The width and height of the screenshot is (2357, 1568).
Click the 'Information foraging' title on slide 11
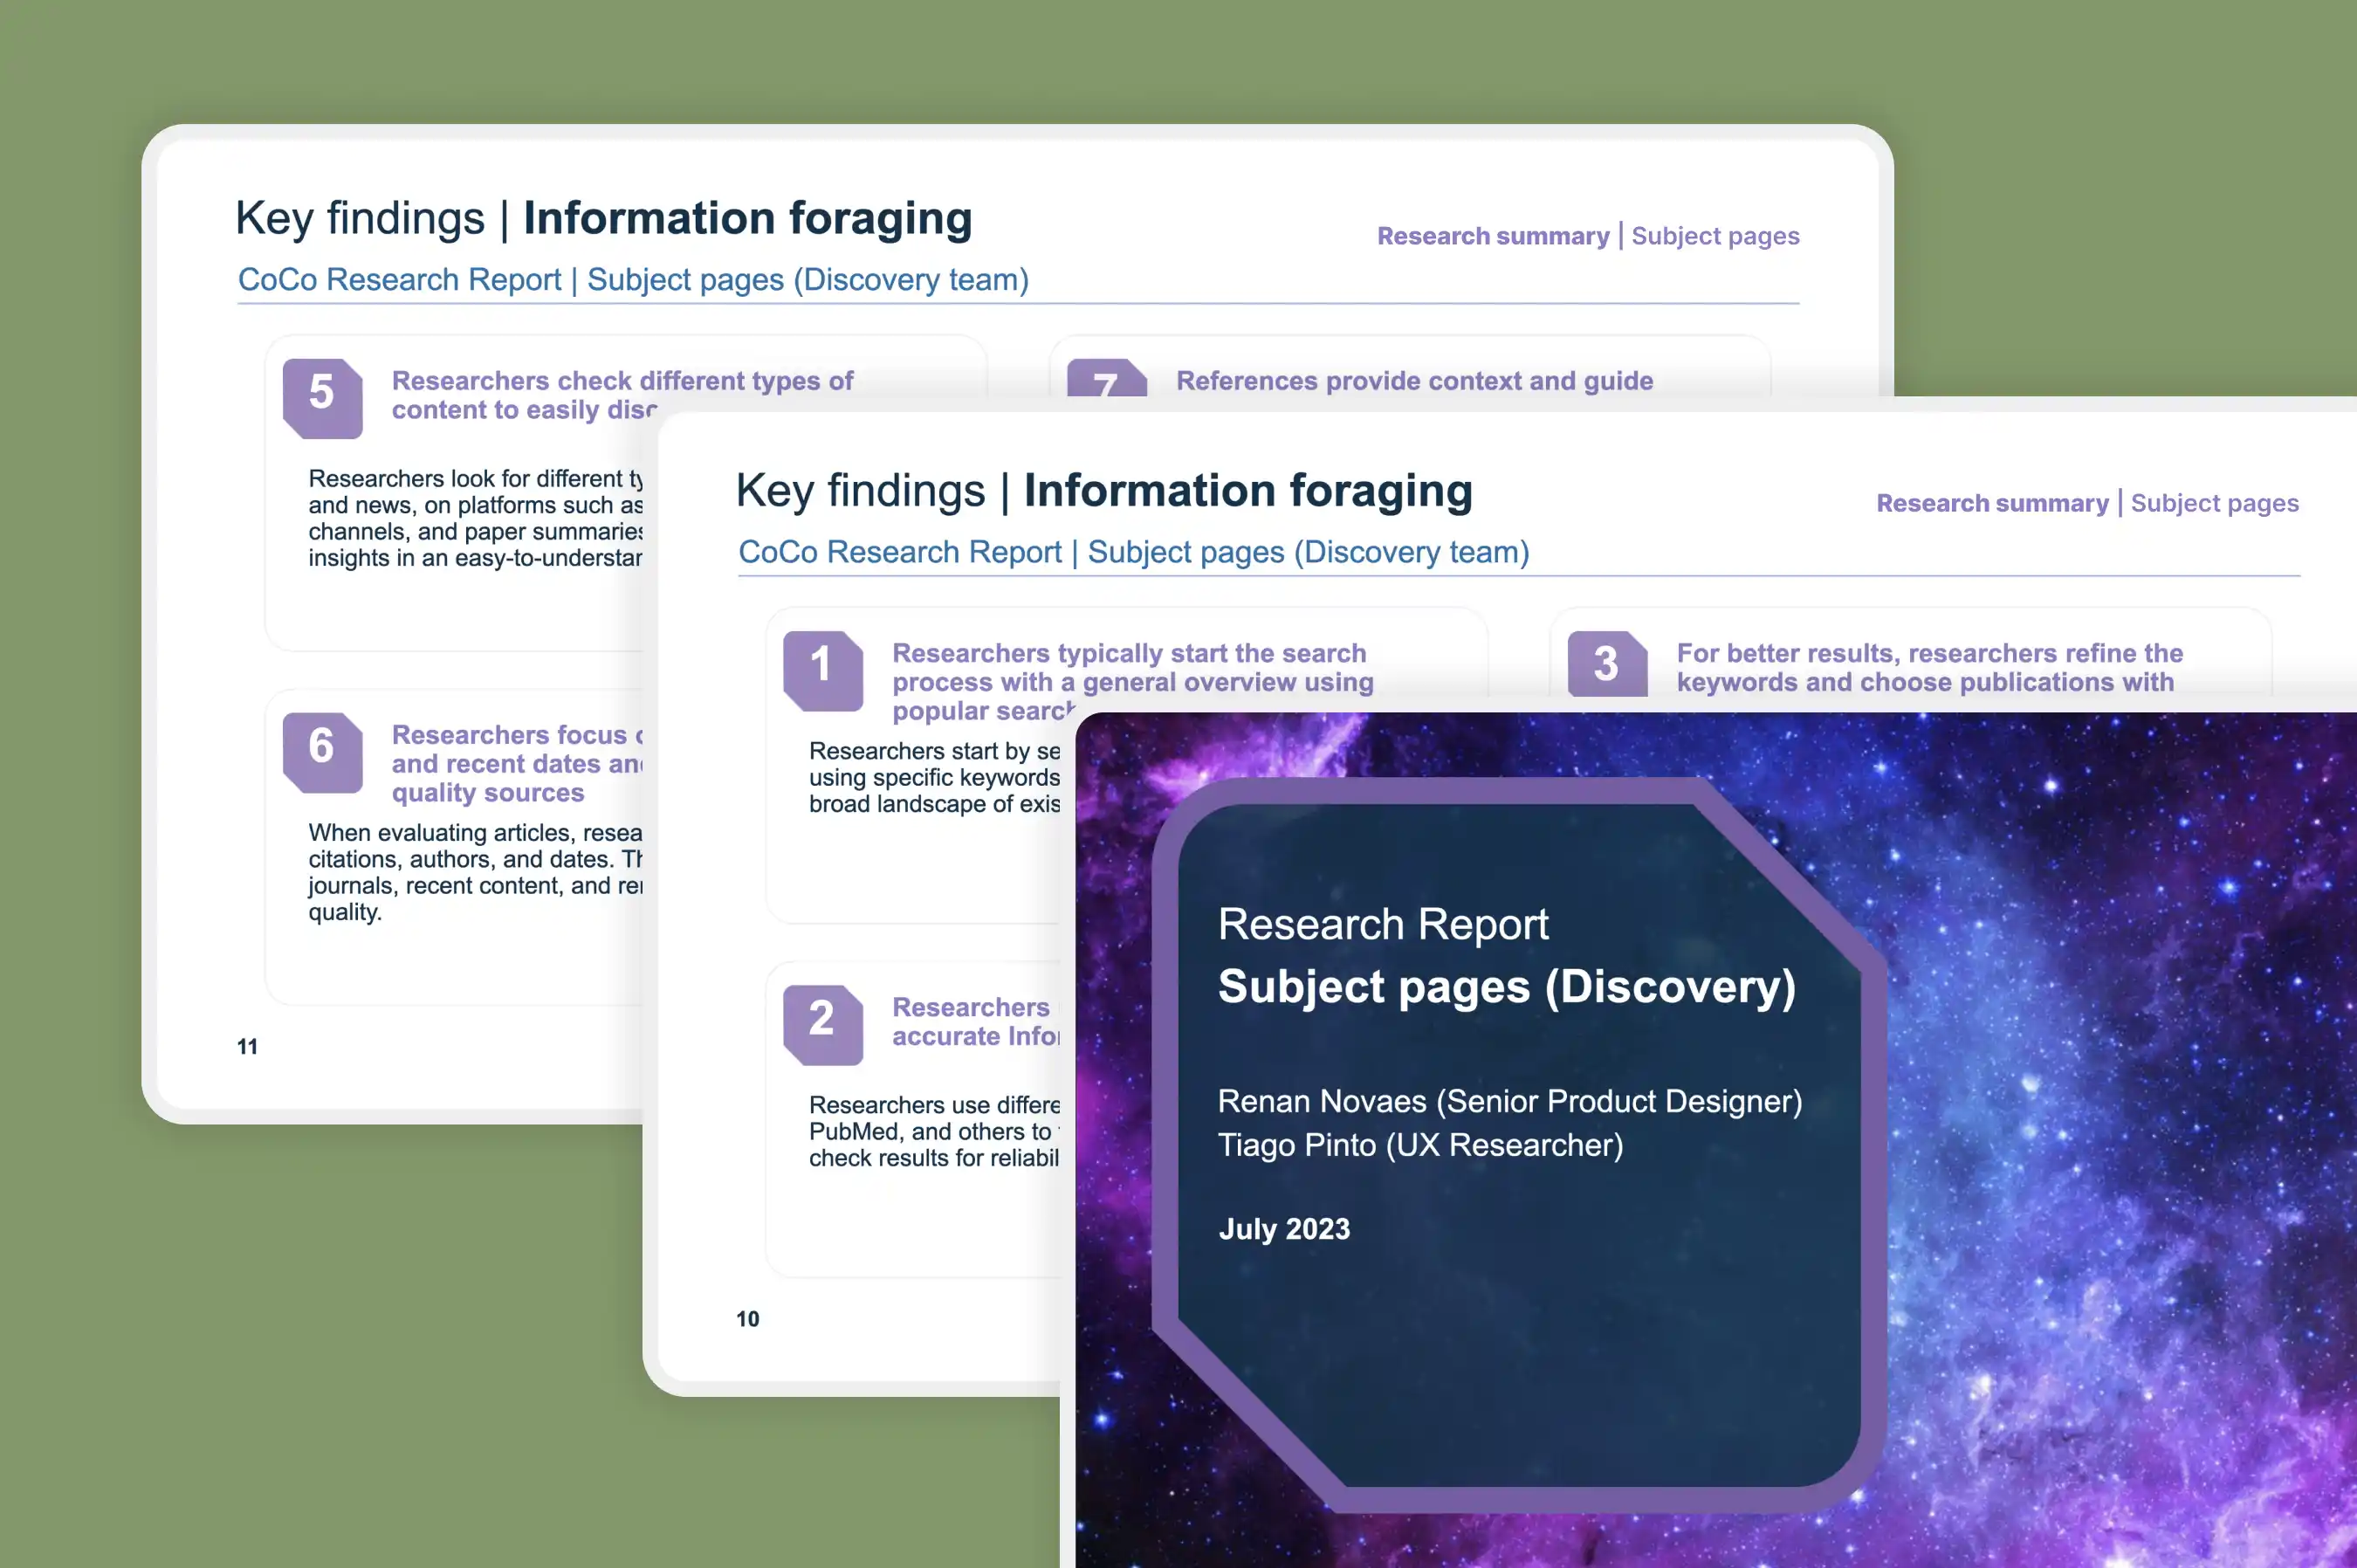point(747,219)
